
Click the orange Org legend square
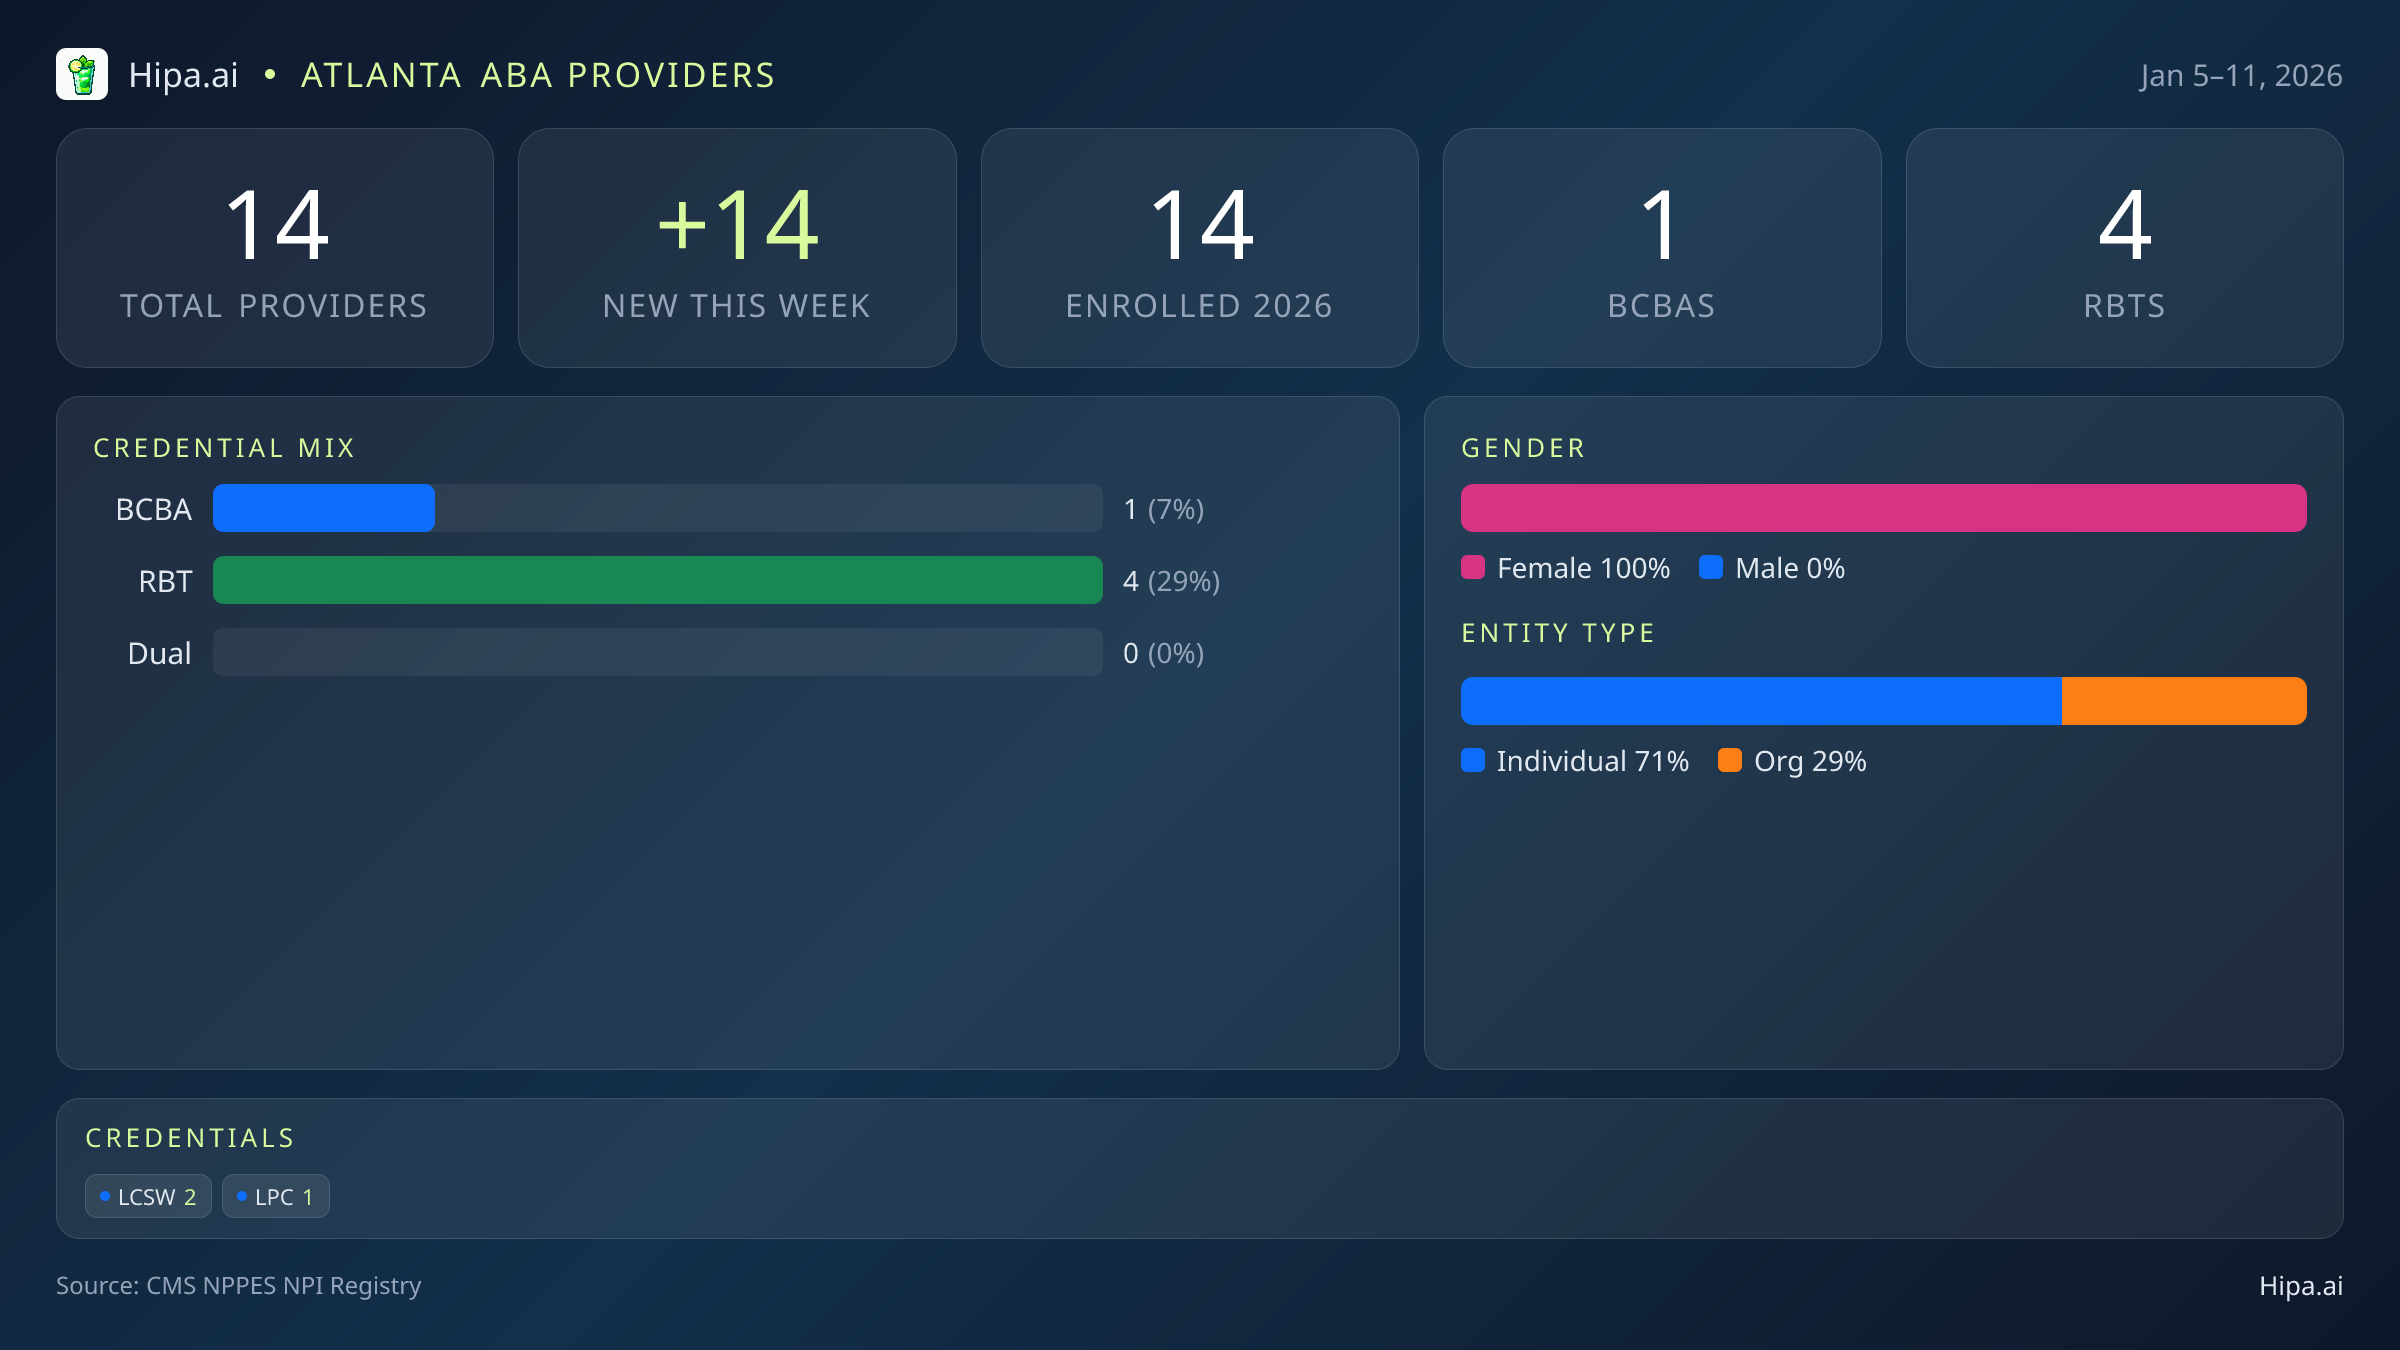[1732, 760]
